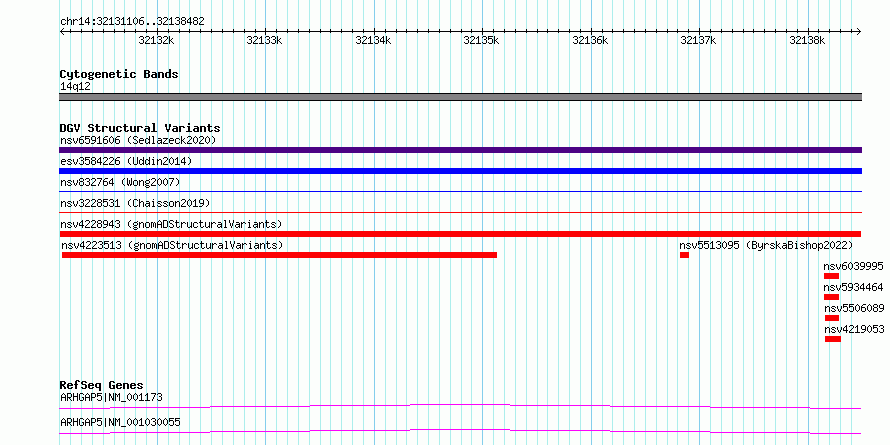Click the magenta ARHGAP5|NM_001173 intron line
890x445 pixels.
pos(460,406)
